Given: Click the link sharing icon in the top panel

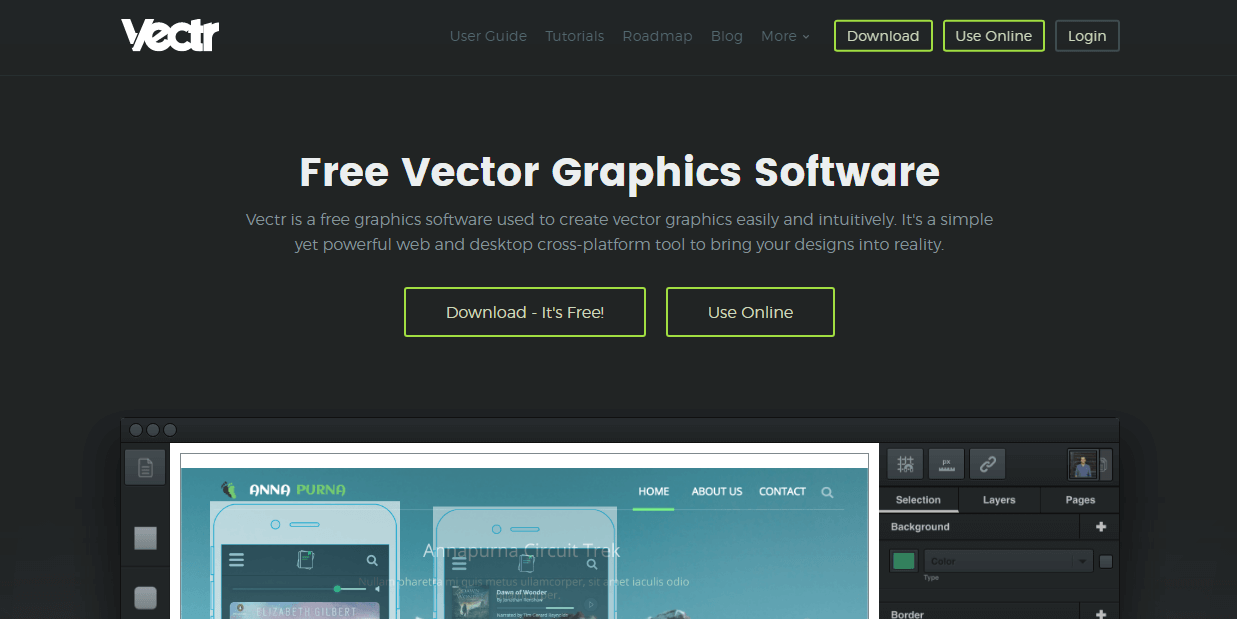Looking at the screenshot, I should 986,463.
